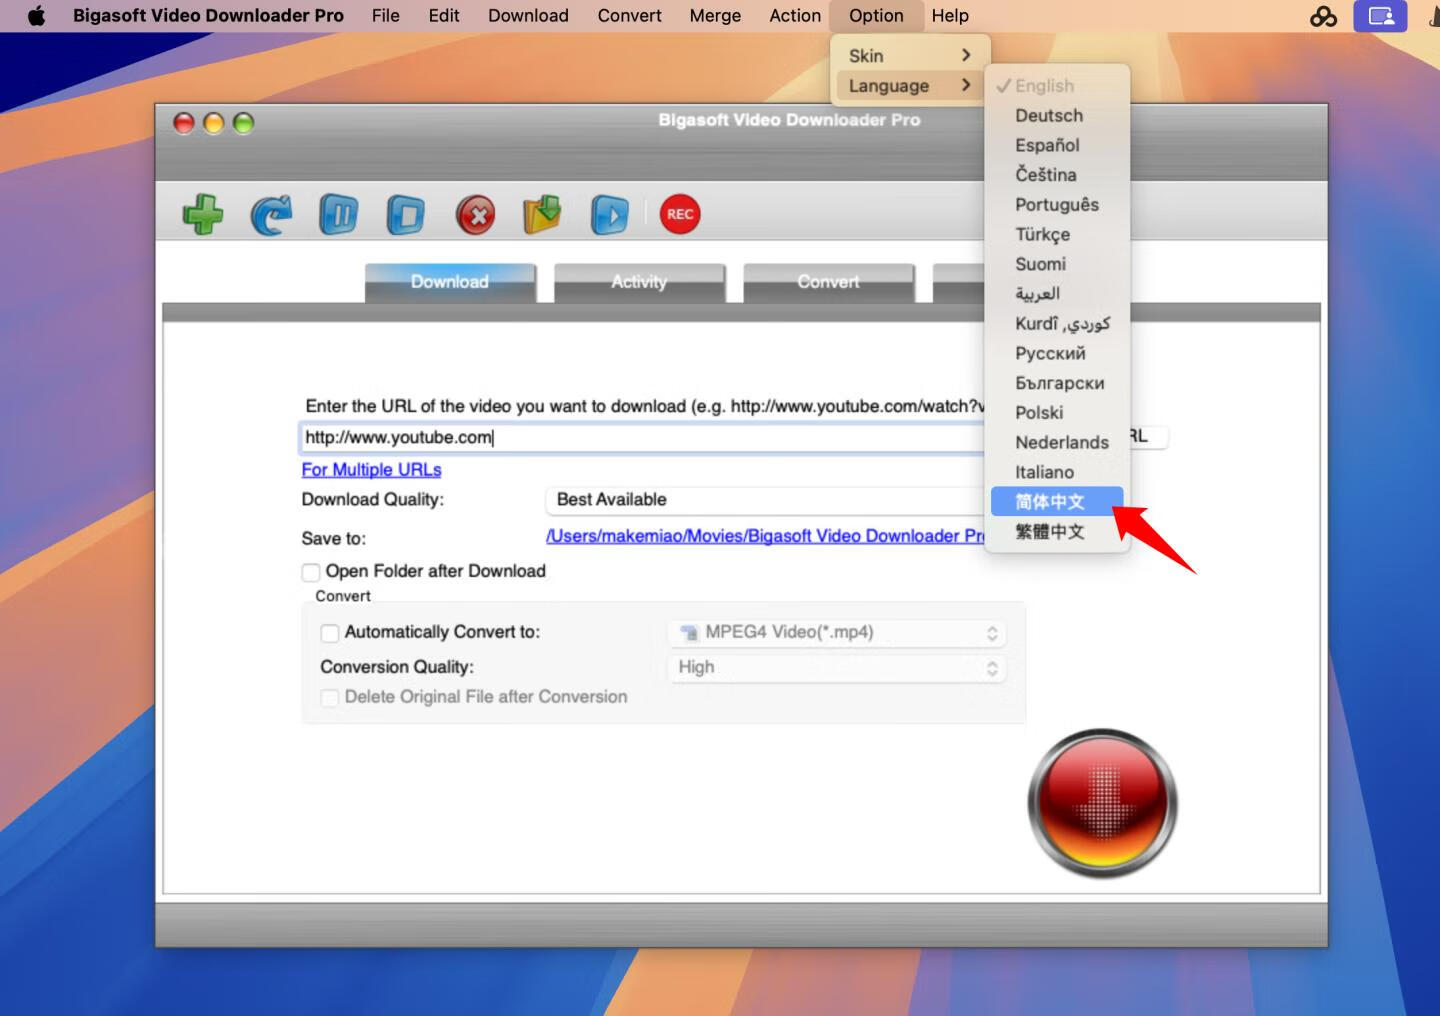1440x1016 pixels.
Task: Select Español language
Action: [x=1057, y=146]
